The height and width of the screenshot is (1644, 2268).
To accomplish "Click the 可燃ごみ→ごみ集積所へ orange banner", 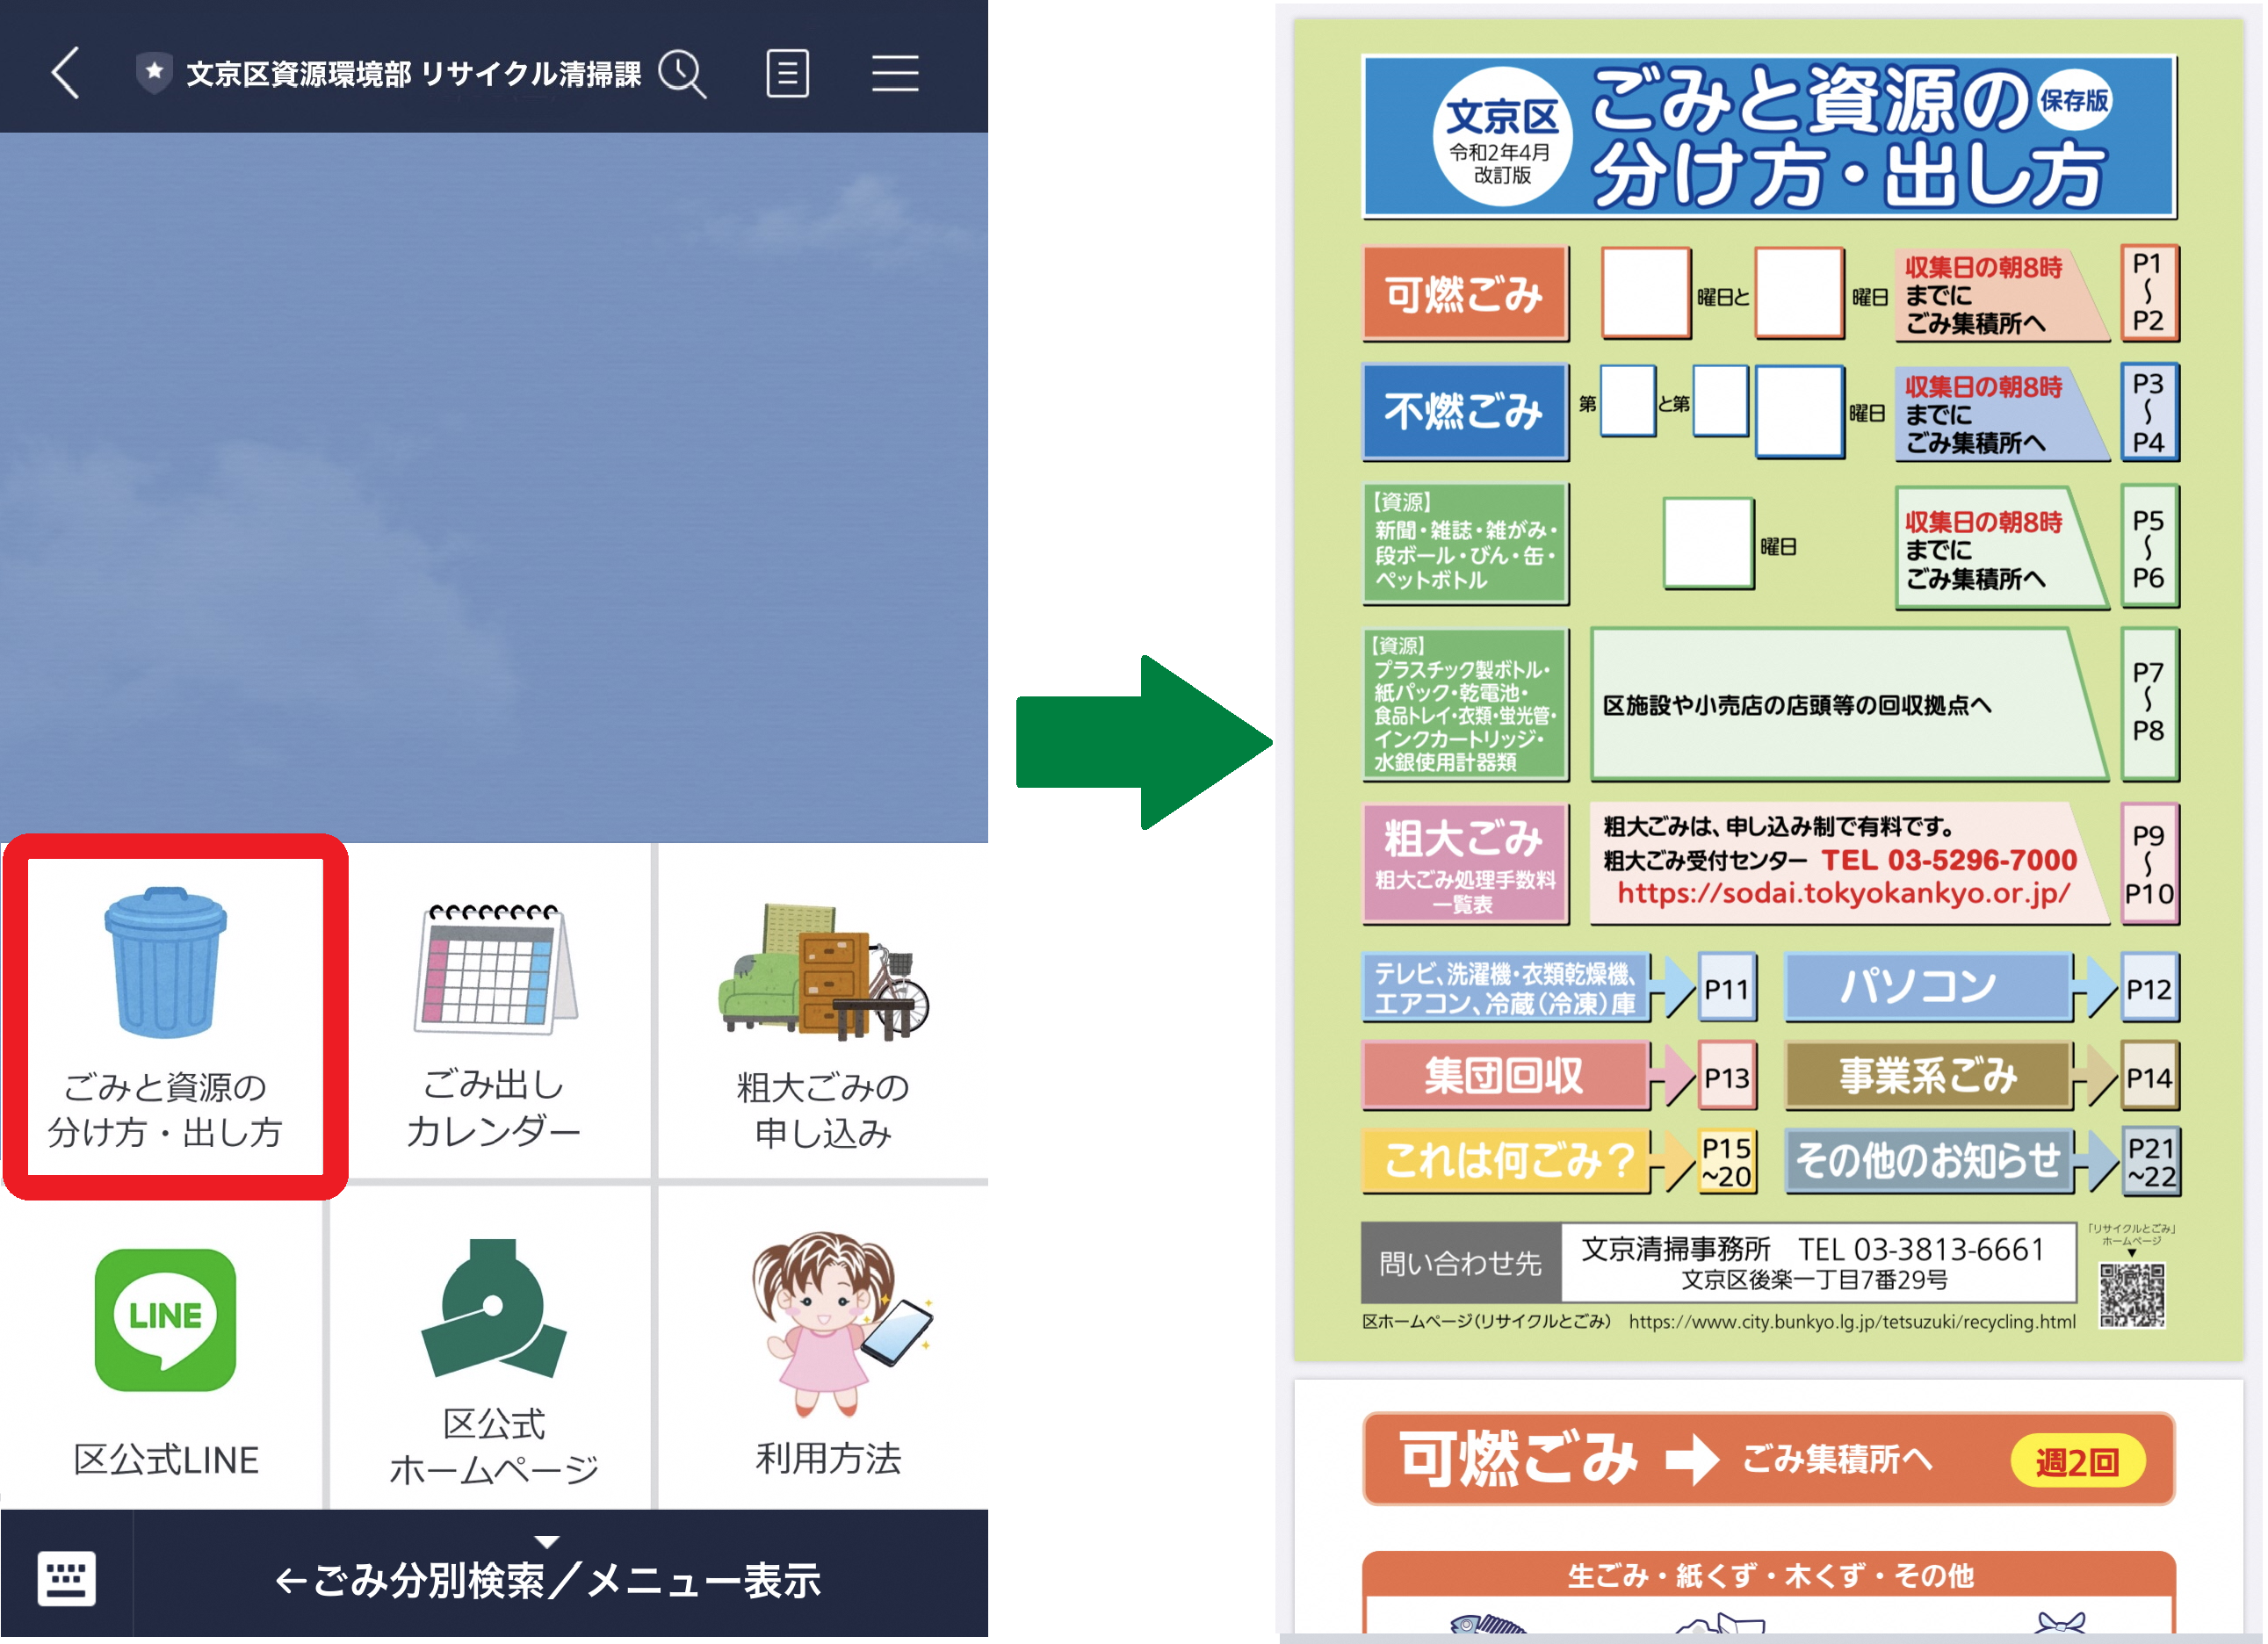I will 1770,1460.
